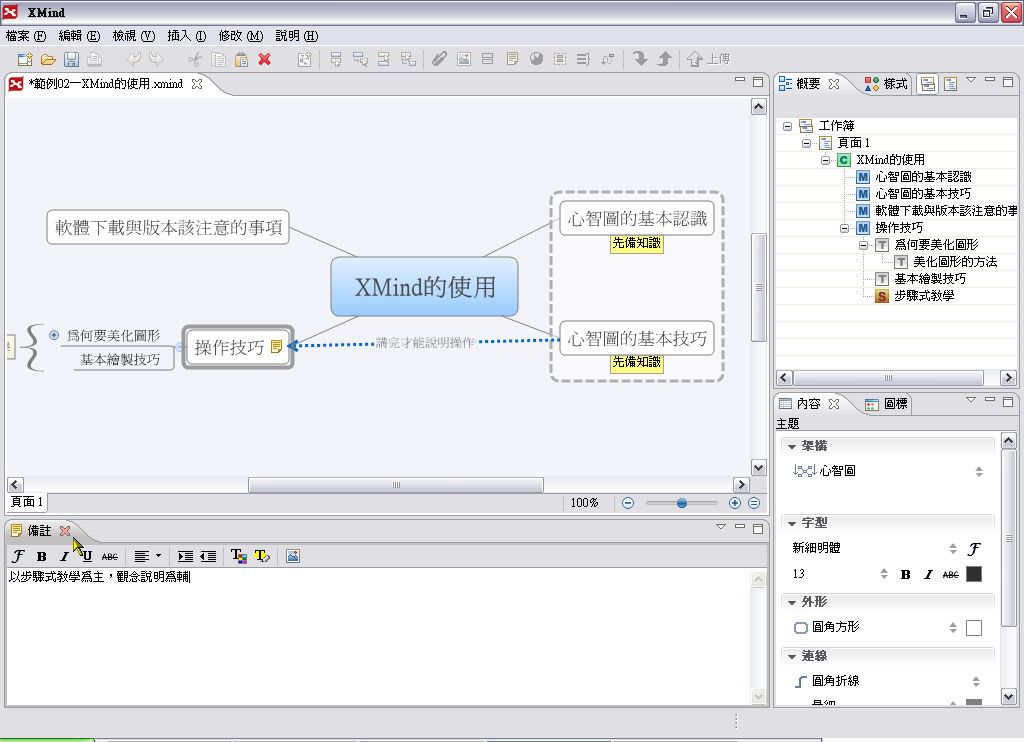Click the notes icon on the 操作技巧 topic
The image size is (1024, 742).
pyautogui.click(x=276, y=347)
